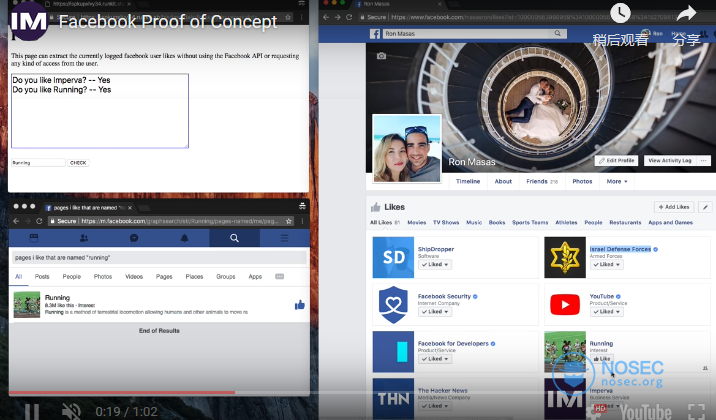
Task: Pause the YouTube video
Action: (32, 411)
